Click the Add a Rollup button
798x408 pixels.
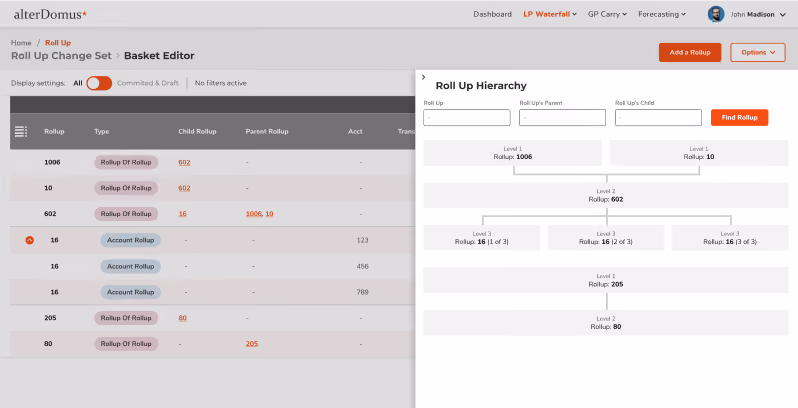(x=690, y=52)
